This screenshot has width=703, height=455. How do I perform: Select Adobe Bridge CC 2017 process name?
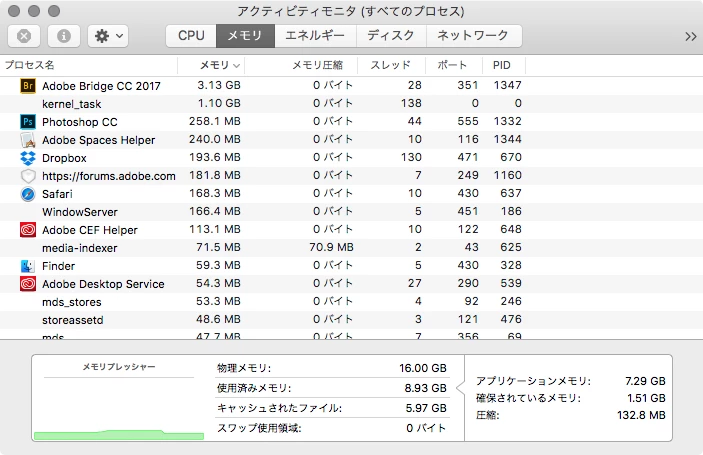point(101,86)
